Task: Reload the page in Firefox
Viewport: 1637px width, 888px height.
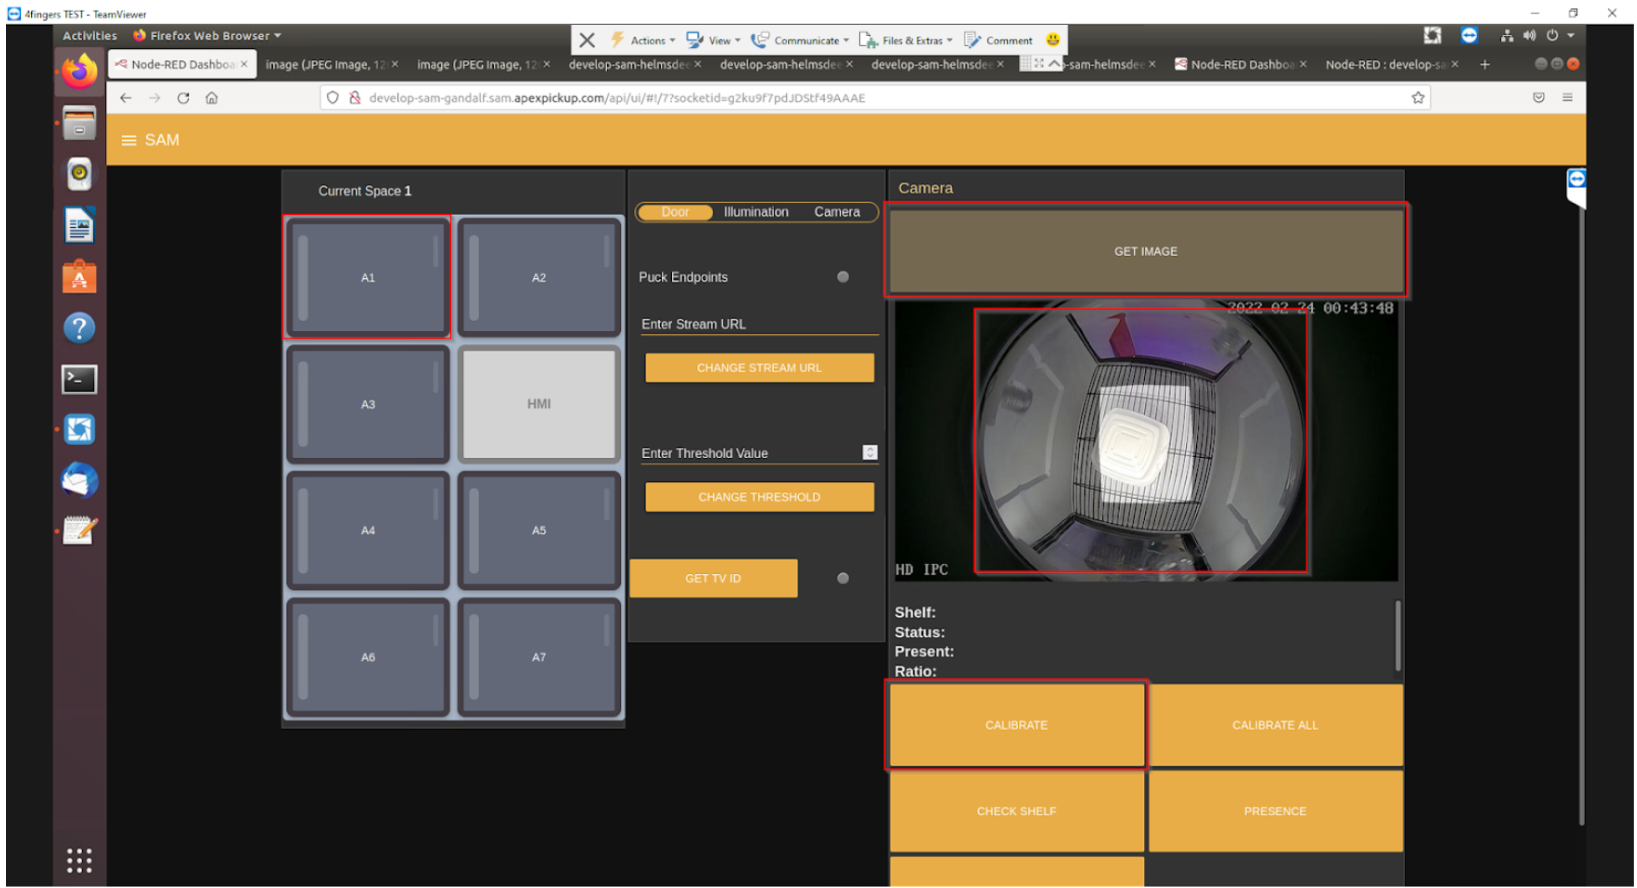Action: pos(183,98)
